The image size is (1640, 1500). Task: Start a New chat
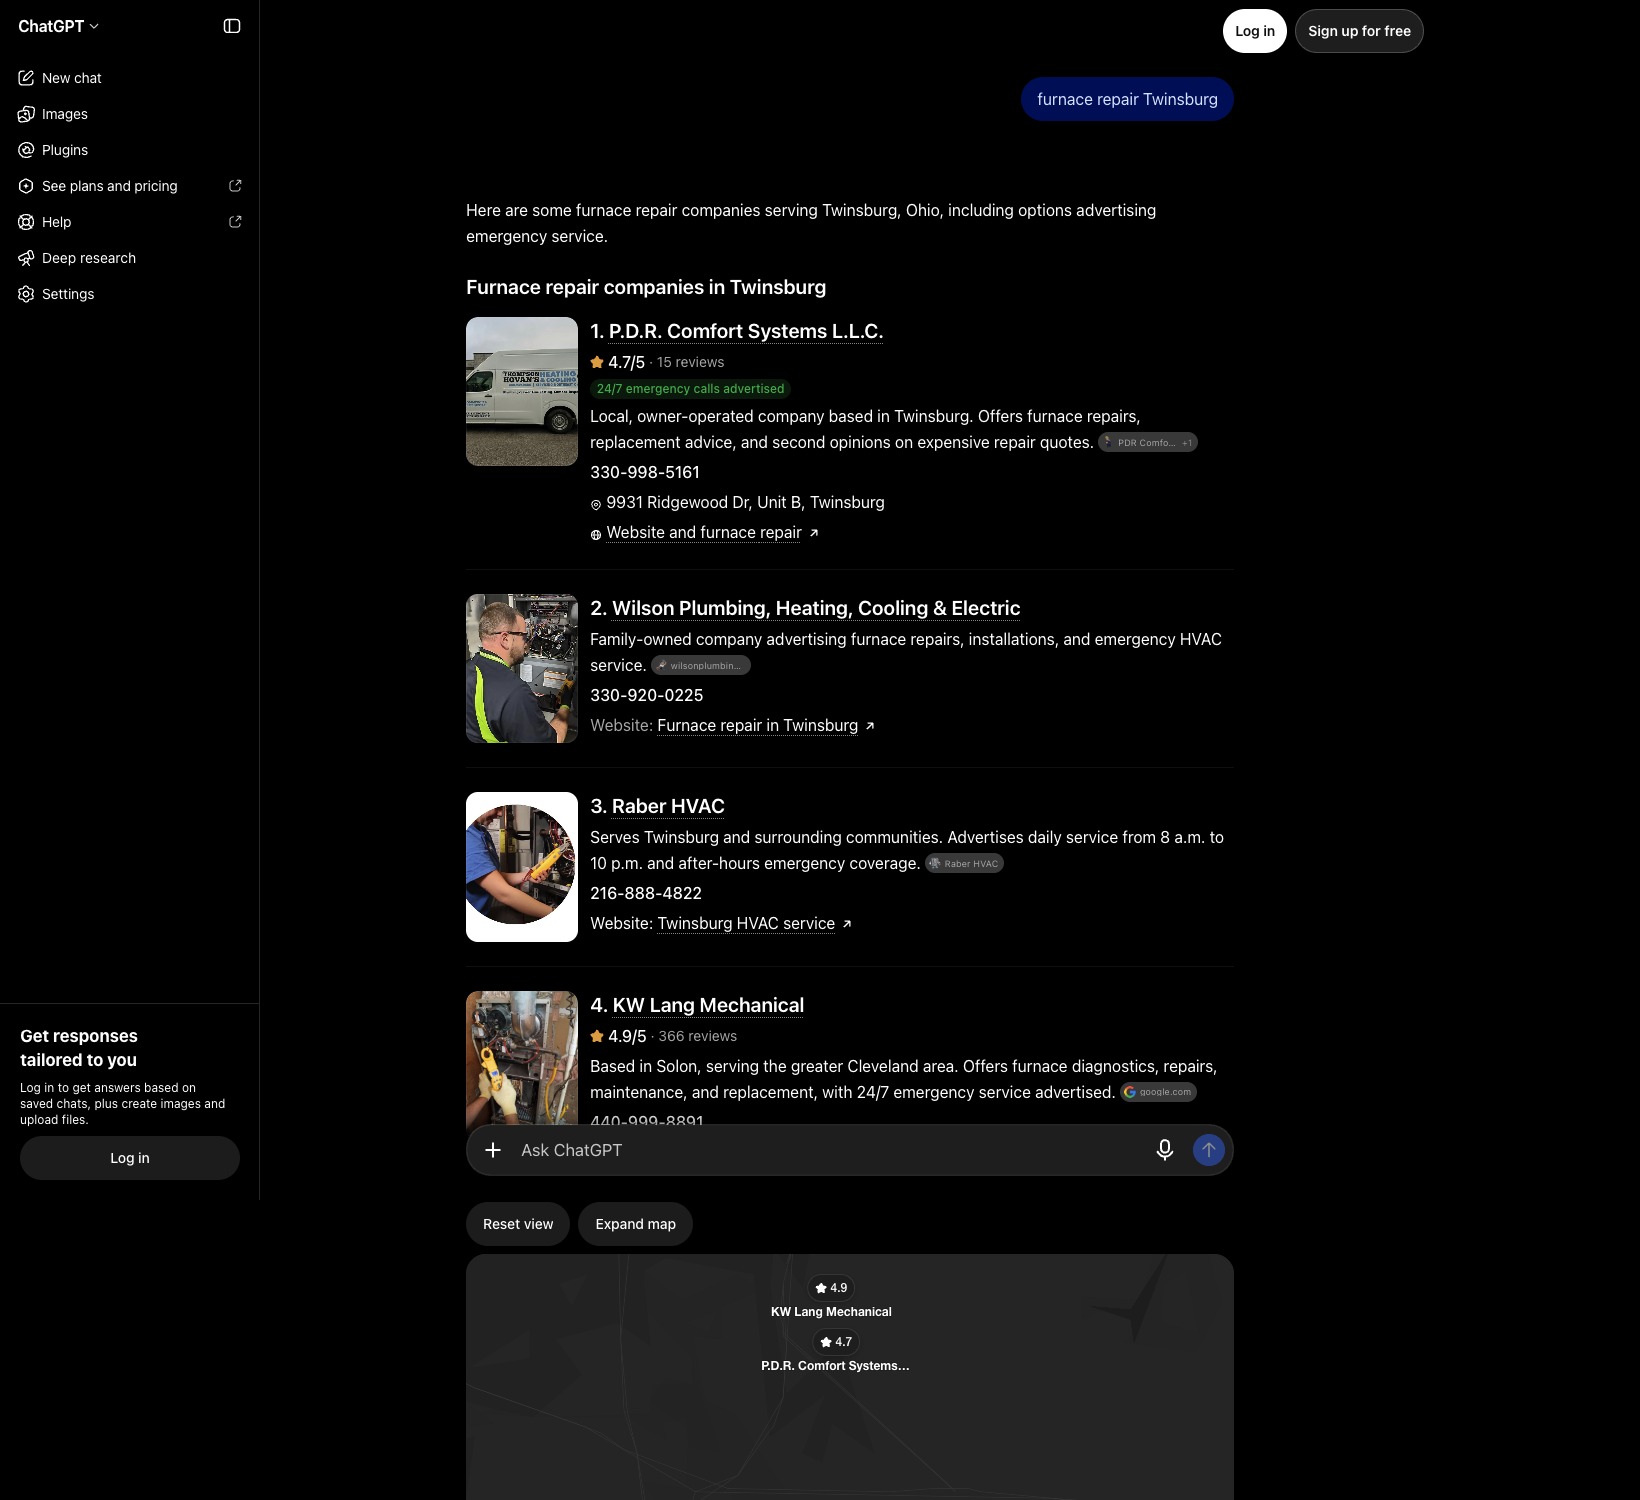(130, 78)
